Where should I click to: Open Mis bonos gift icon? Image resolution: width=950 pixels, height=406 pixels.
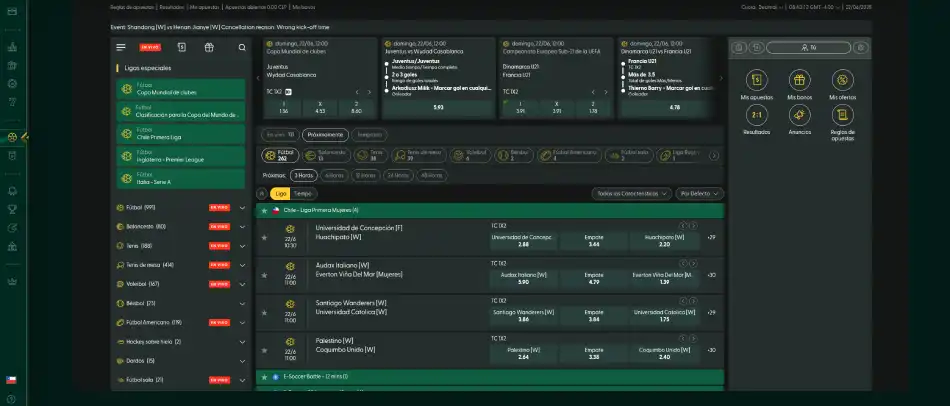[799, 81]
